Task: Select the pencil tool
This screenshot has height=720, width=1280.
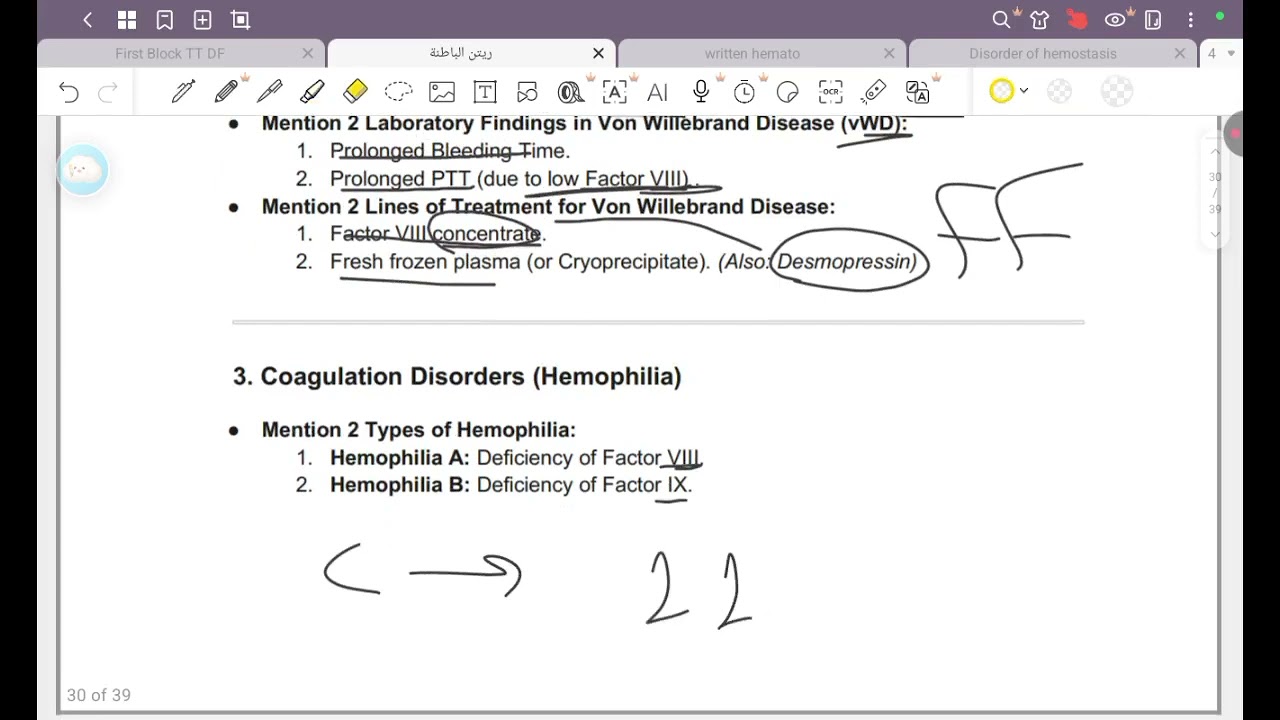Action: (226, 92)
